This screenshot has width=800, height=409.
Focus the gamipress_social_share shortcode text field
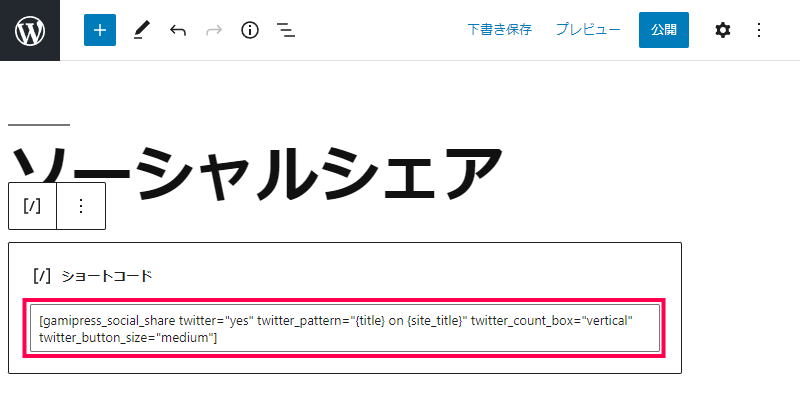[x=345, y=328]
